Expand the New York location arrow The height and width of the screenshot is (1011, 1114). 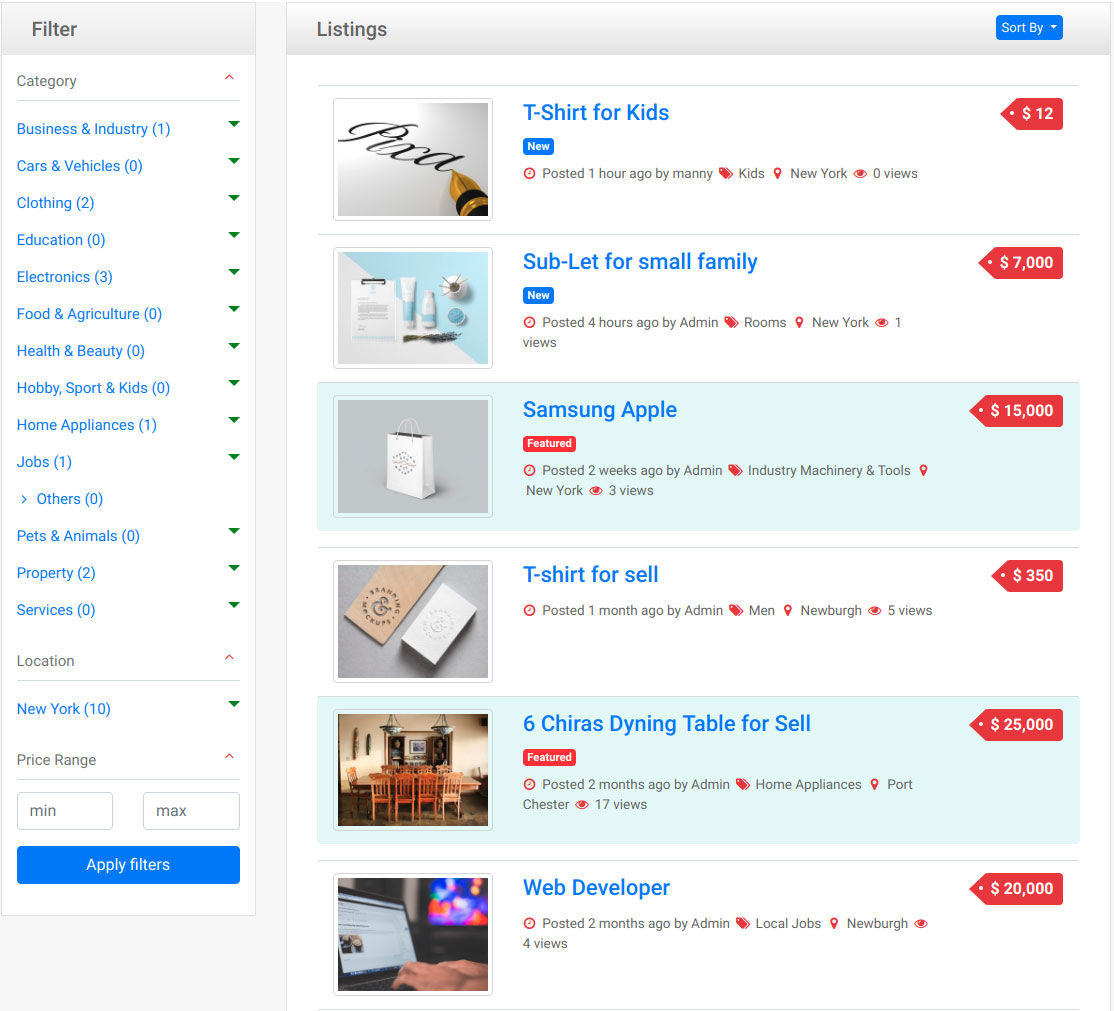[234, 704]
